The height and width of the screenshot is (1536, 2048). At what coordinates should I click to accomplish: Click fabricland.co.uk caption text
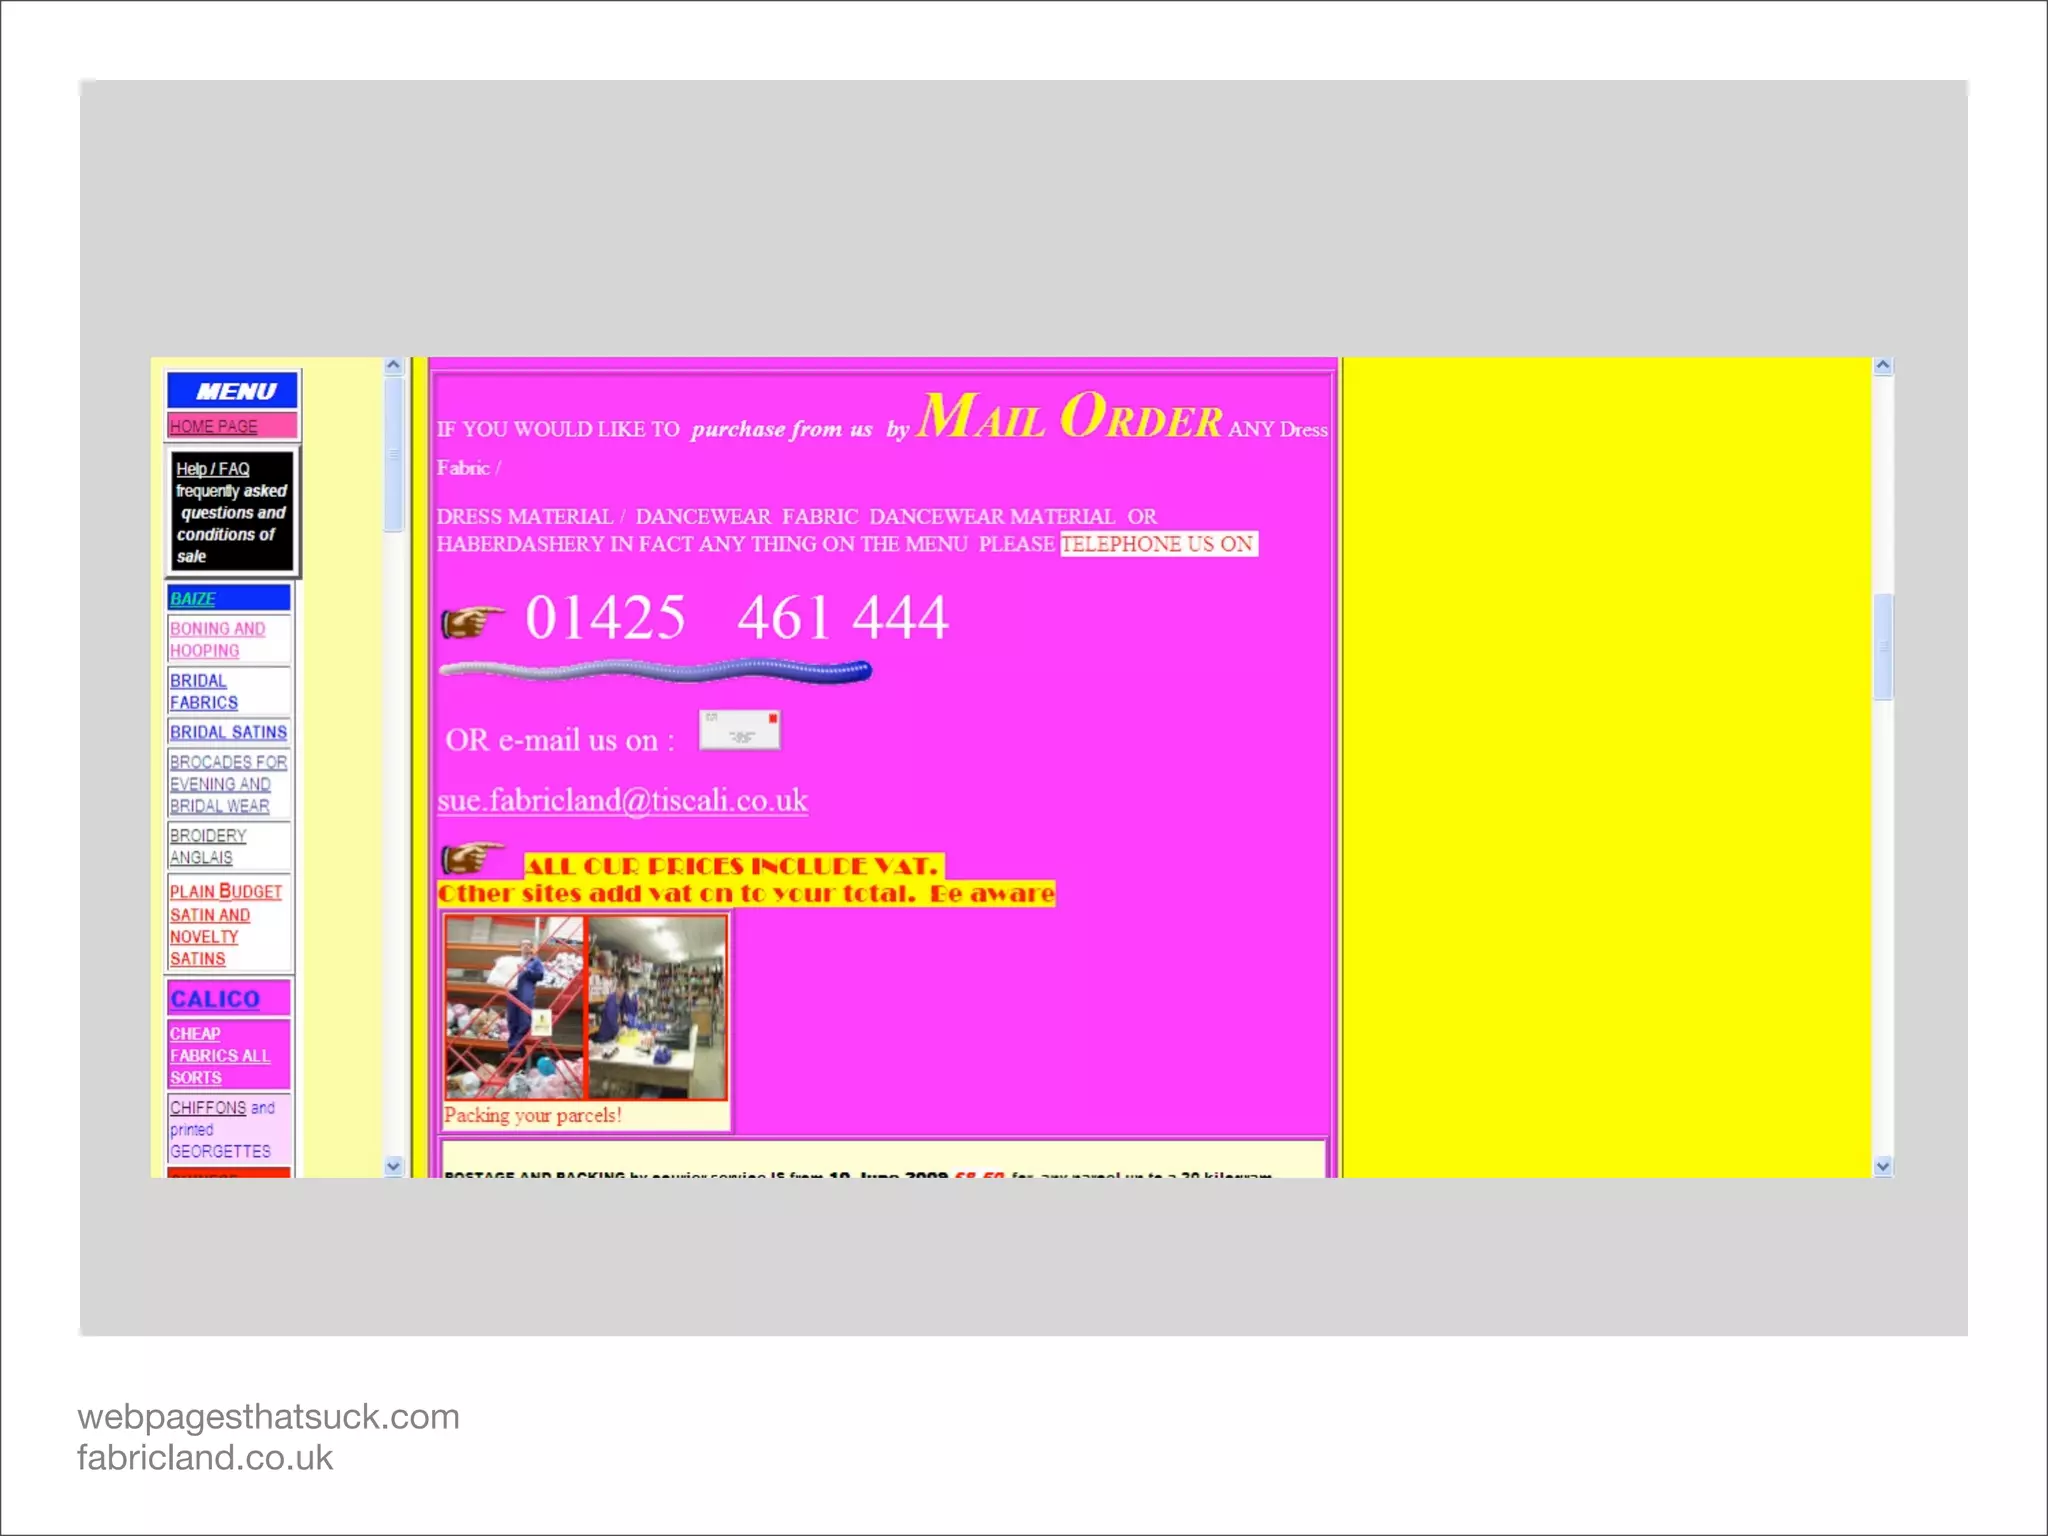205,1458
